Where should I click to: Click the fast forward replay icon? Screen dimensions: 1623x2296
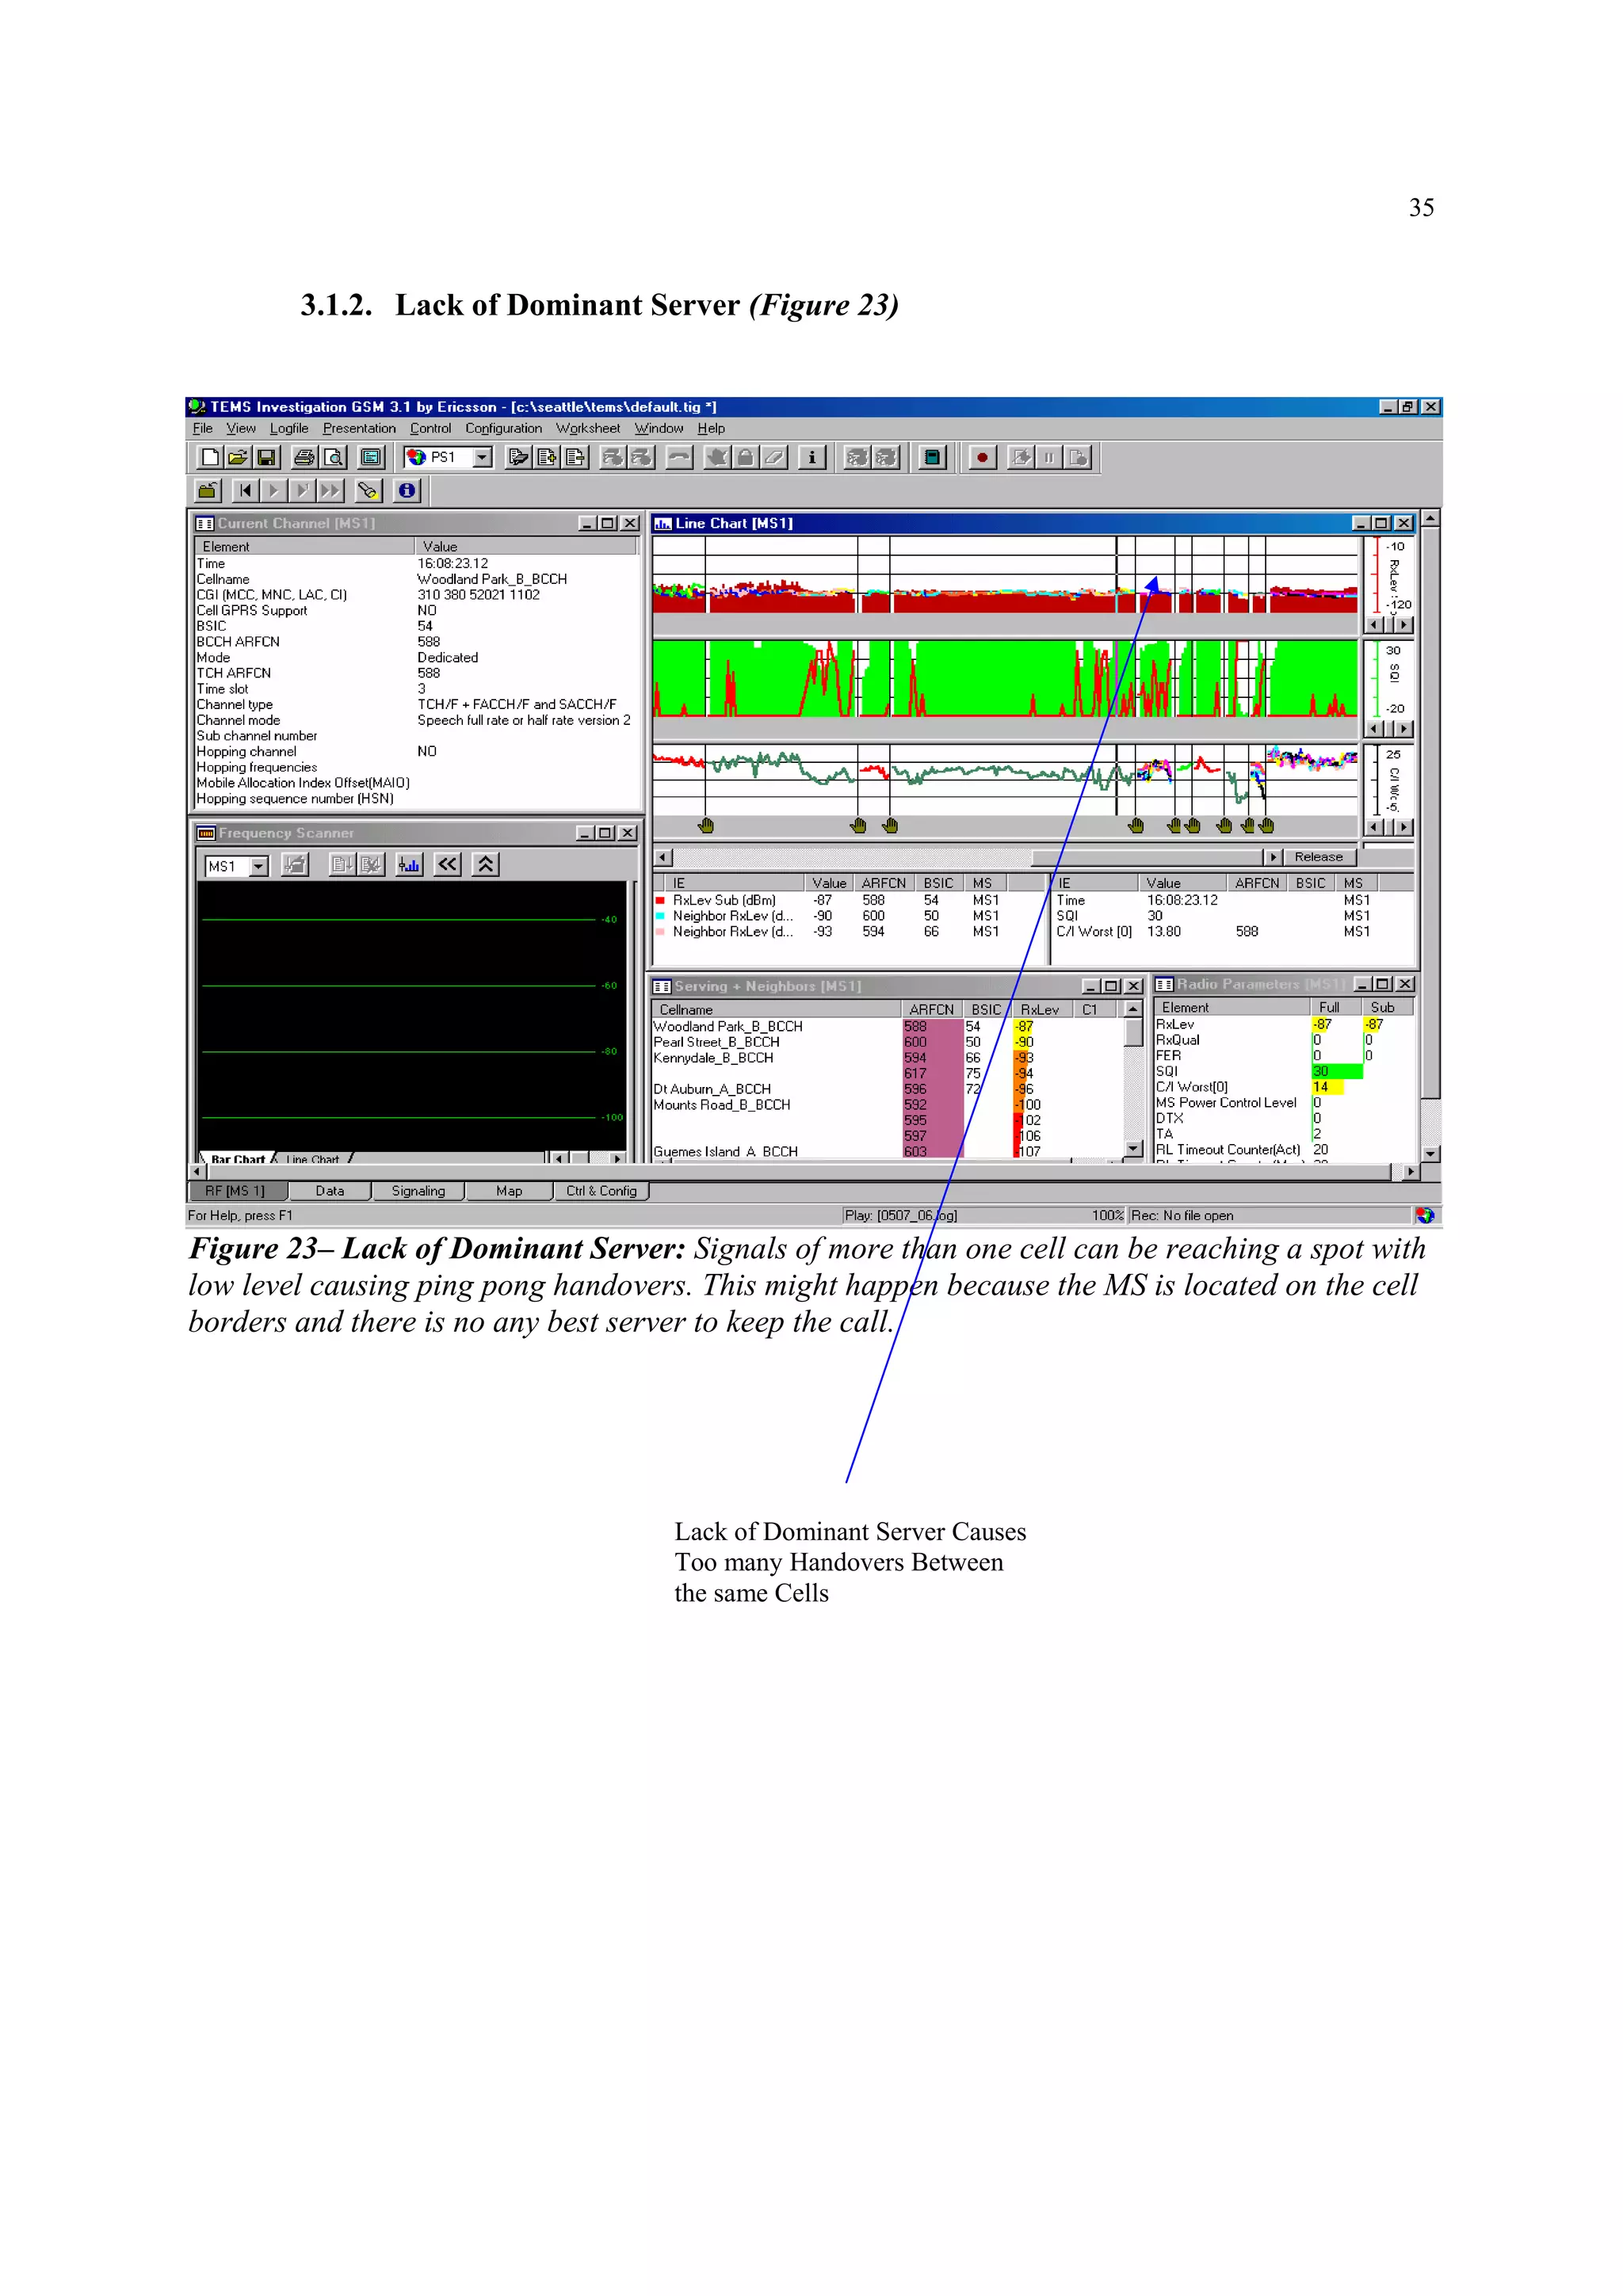[330, 490]
